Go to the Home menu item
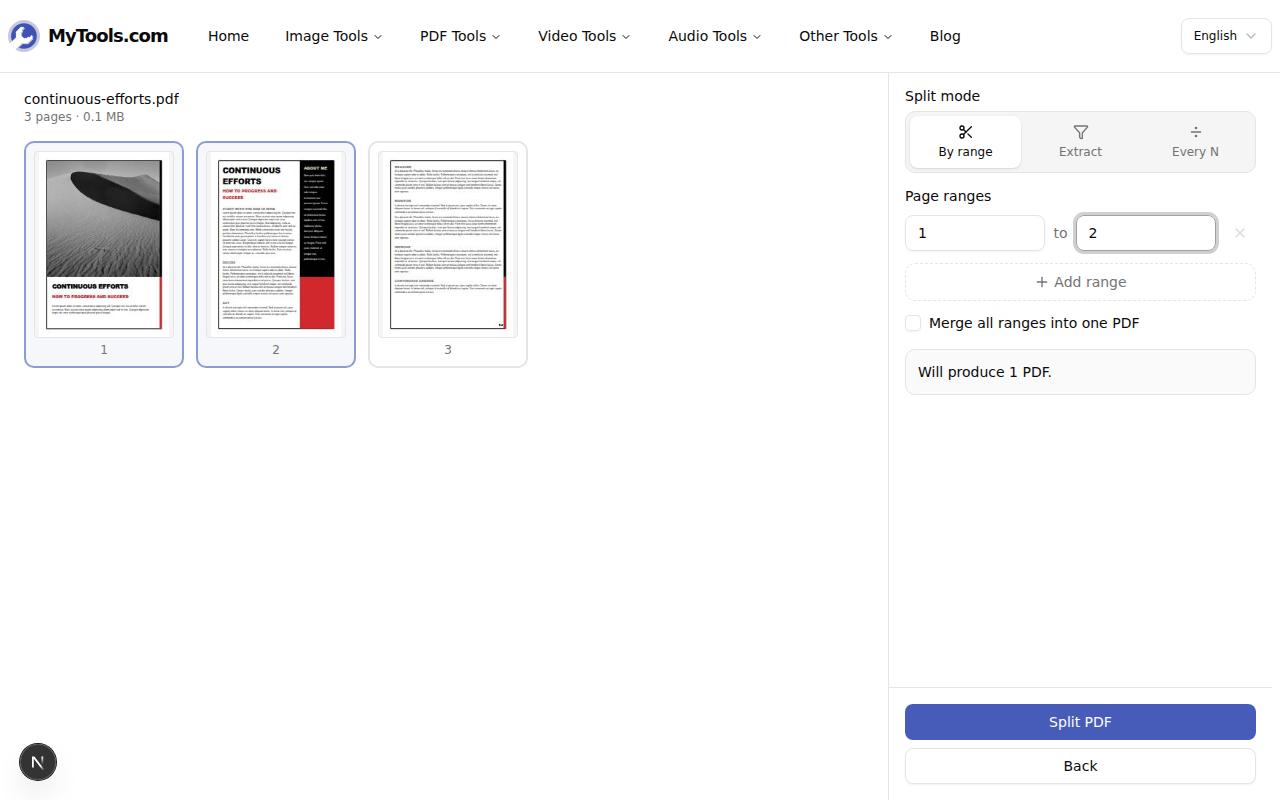1280x800 pixels. (x=228, y=35)
